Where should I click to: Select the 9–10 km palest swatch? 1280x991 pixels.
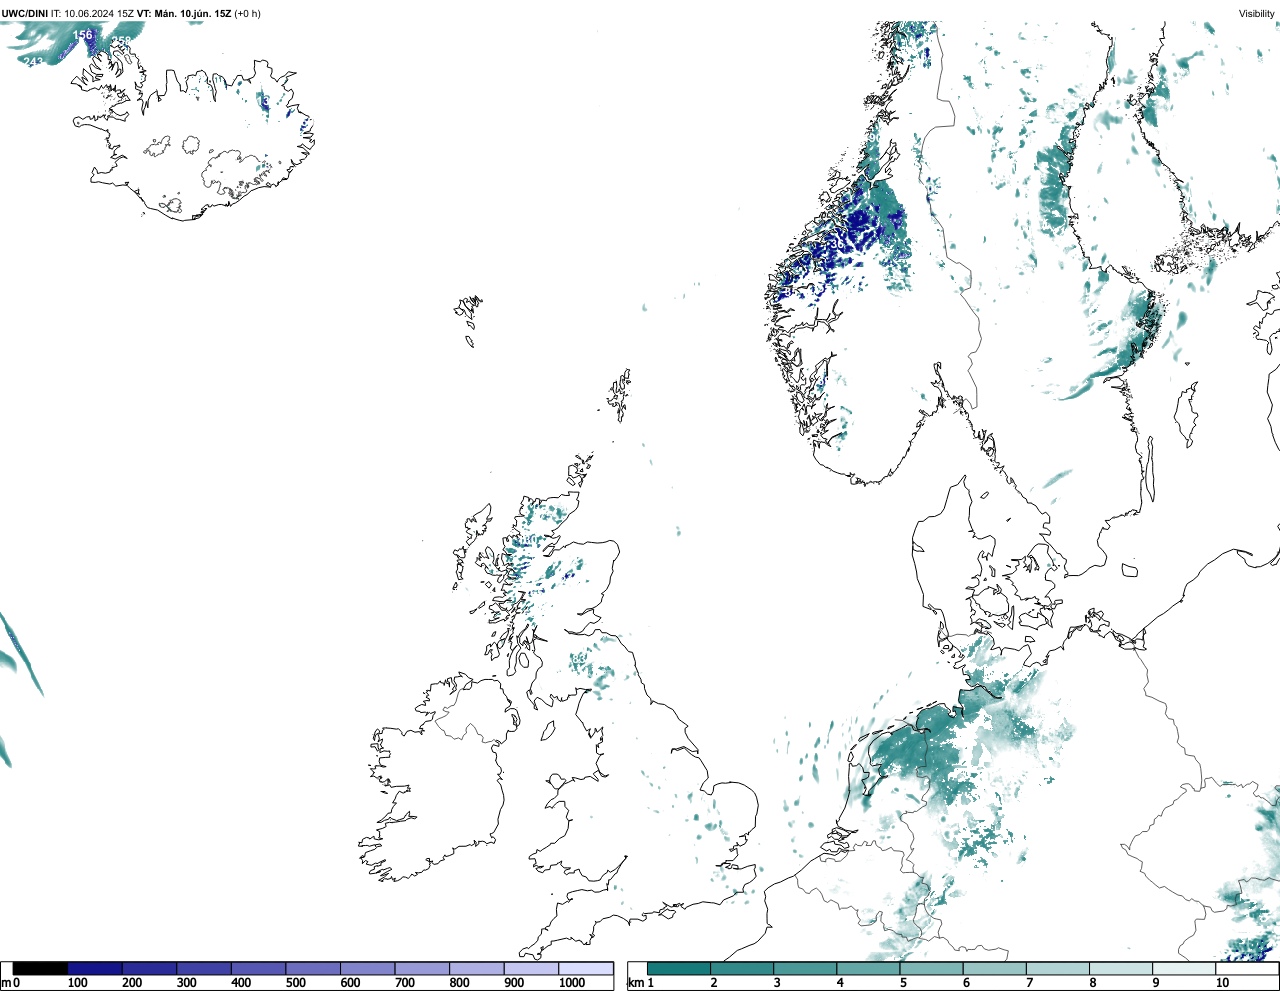[x=1183, y=968]
